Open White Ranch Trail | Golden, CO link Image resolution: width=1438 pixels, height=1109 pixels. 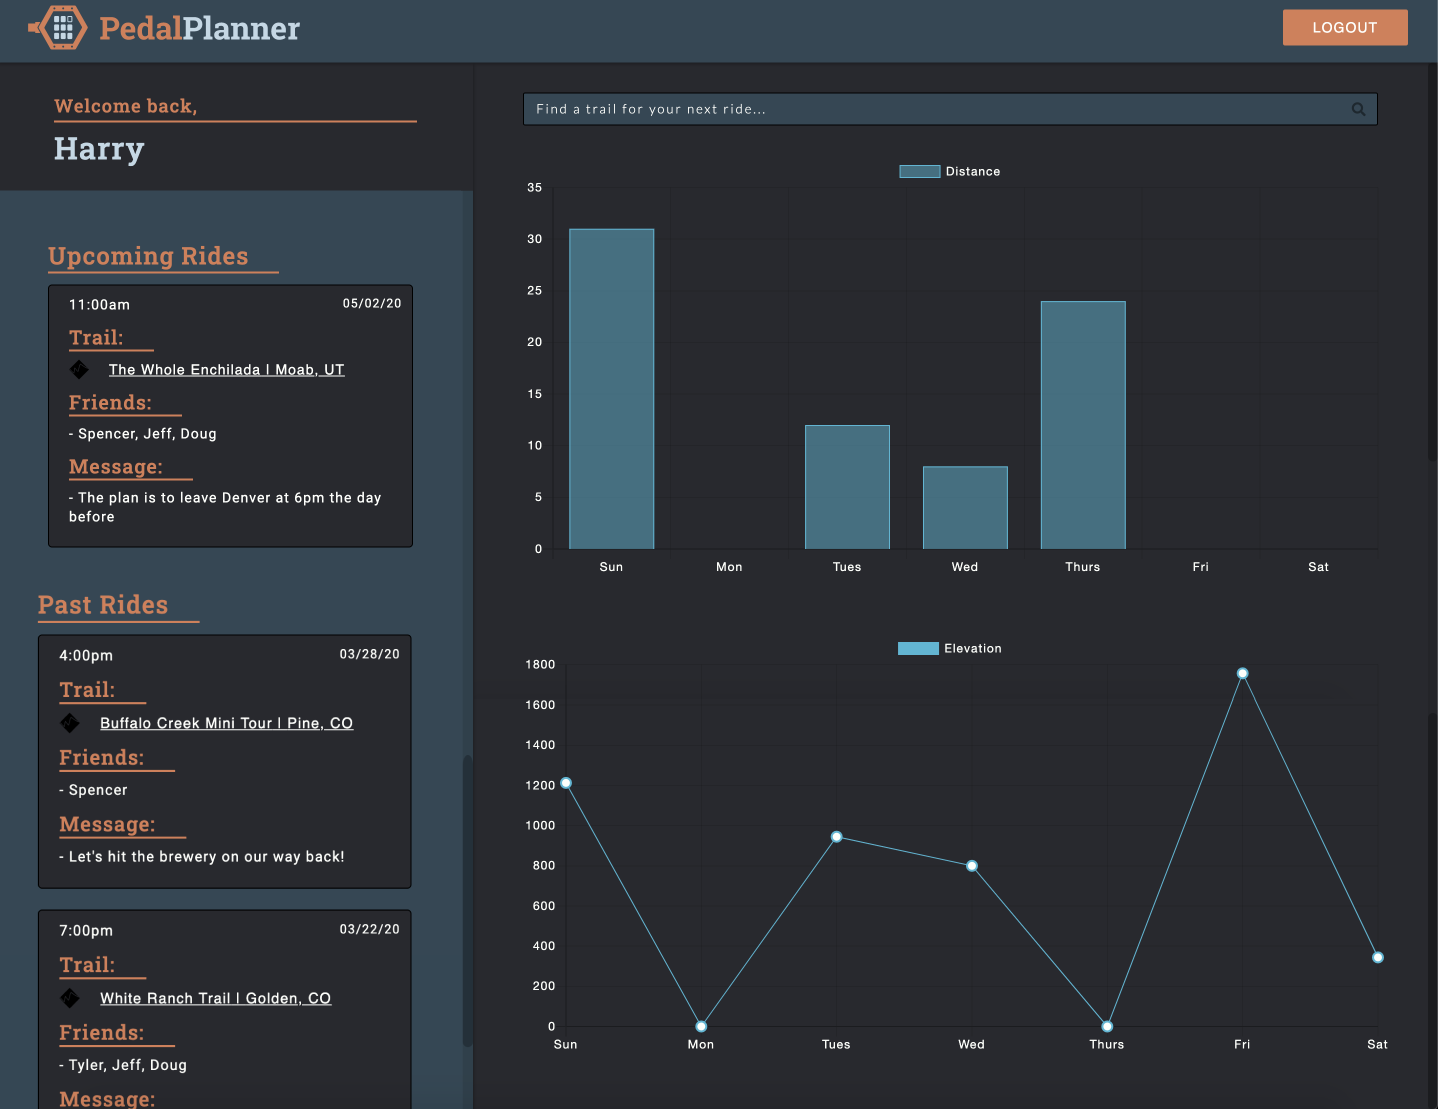click(215, 998)
